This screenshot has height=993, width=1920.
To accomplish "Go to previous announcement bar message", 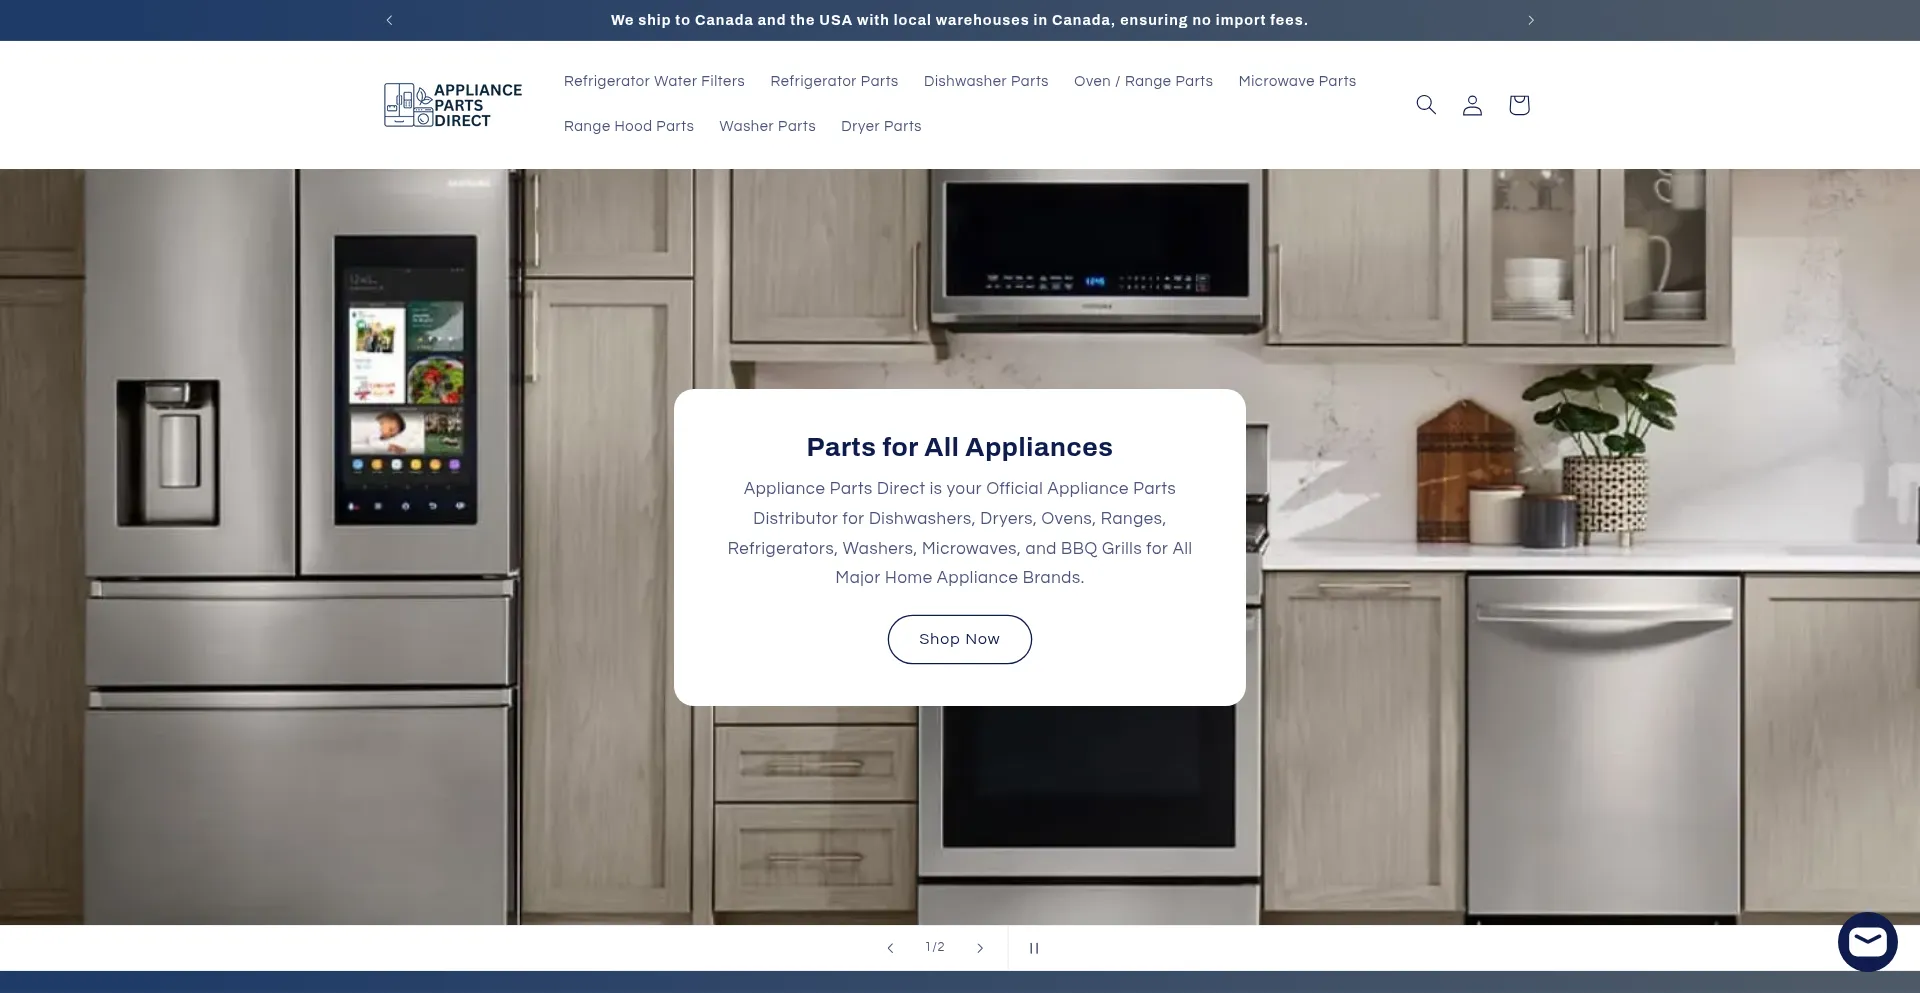I will click(x=389, y=20).
